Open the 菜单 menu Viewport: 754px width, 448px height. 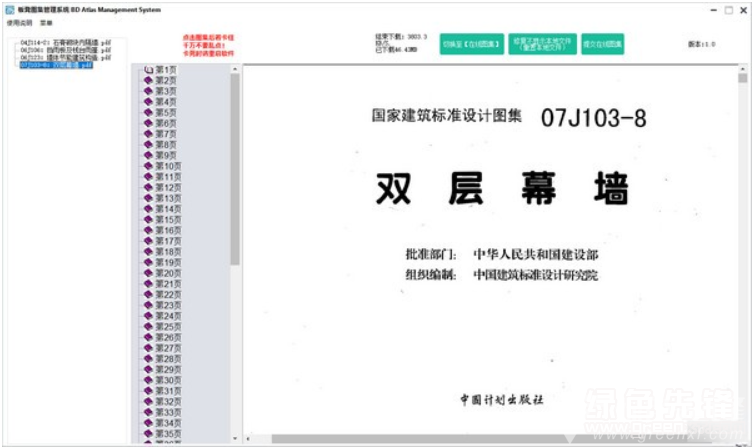[46, 23]
